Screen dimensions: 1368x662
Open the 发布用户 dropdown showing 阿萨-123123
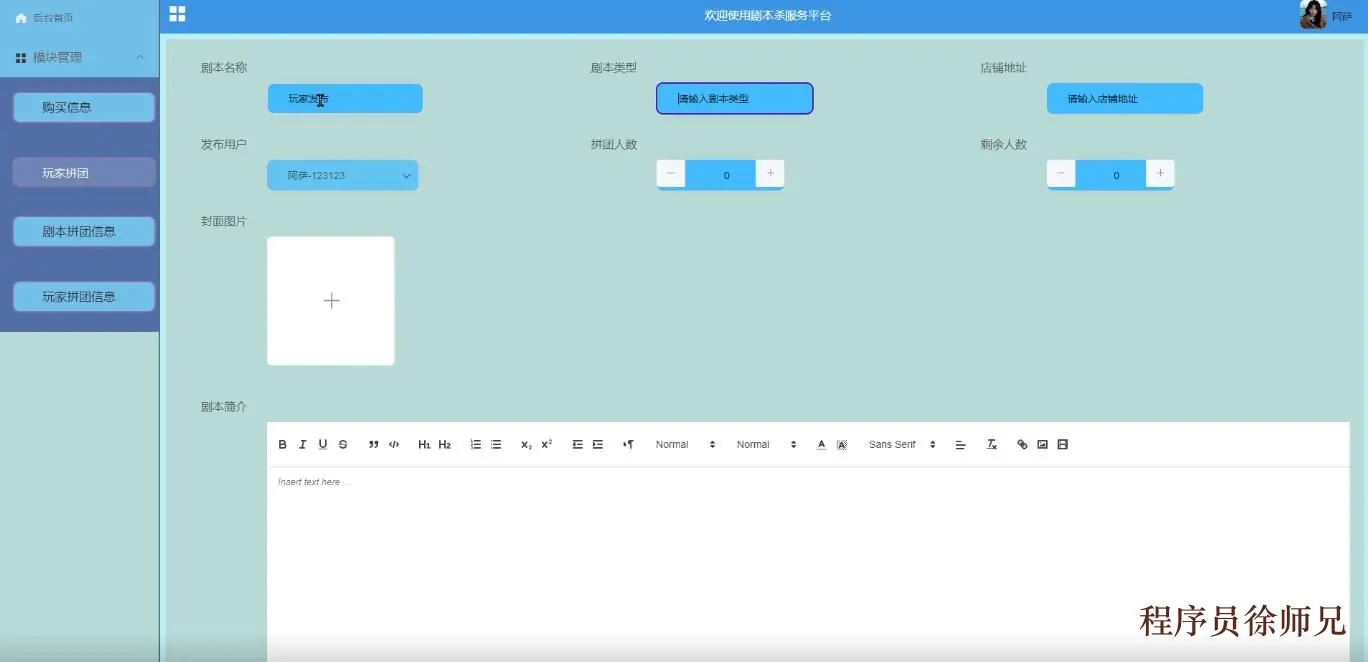tap(342, 175)
